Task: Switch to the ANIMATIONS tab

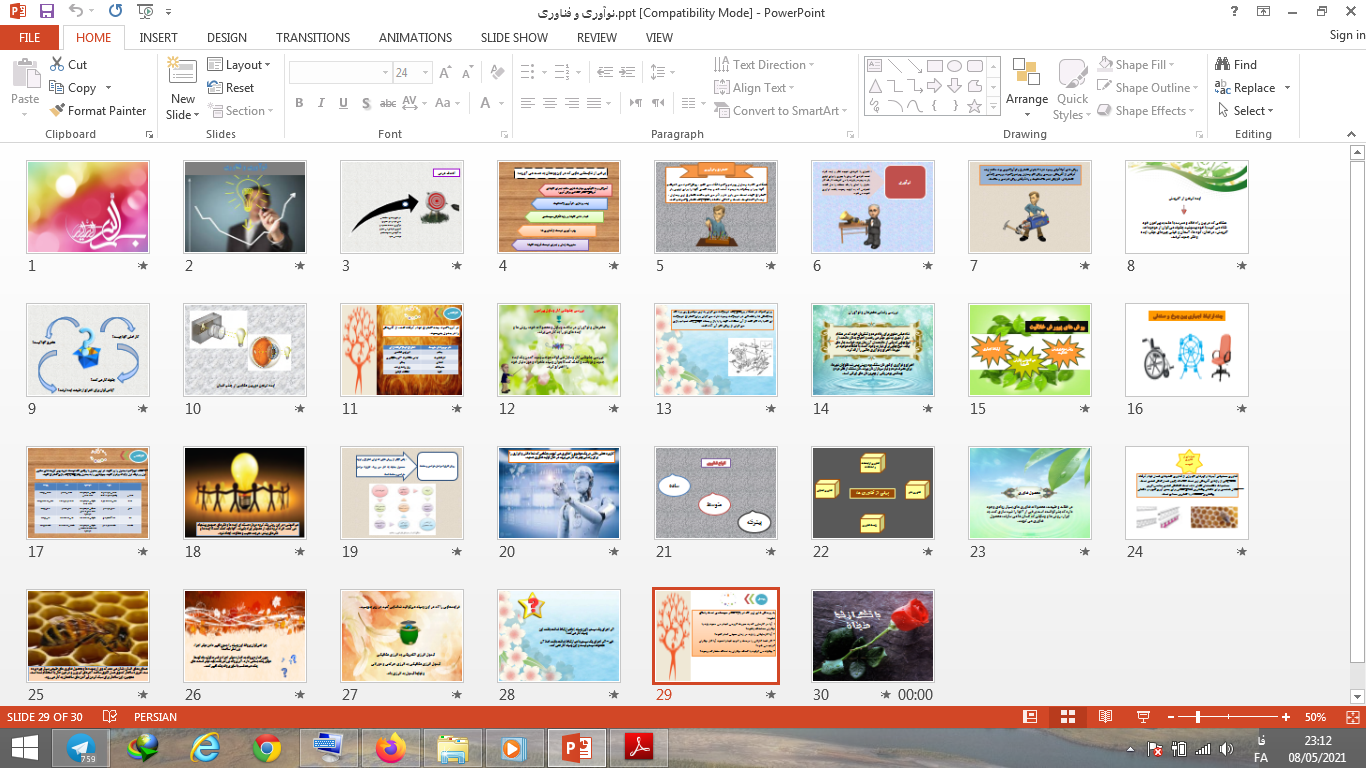Action: [415, 38]
